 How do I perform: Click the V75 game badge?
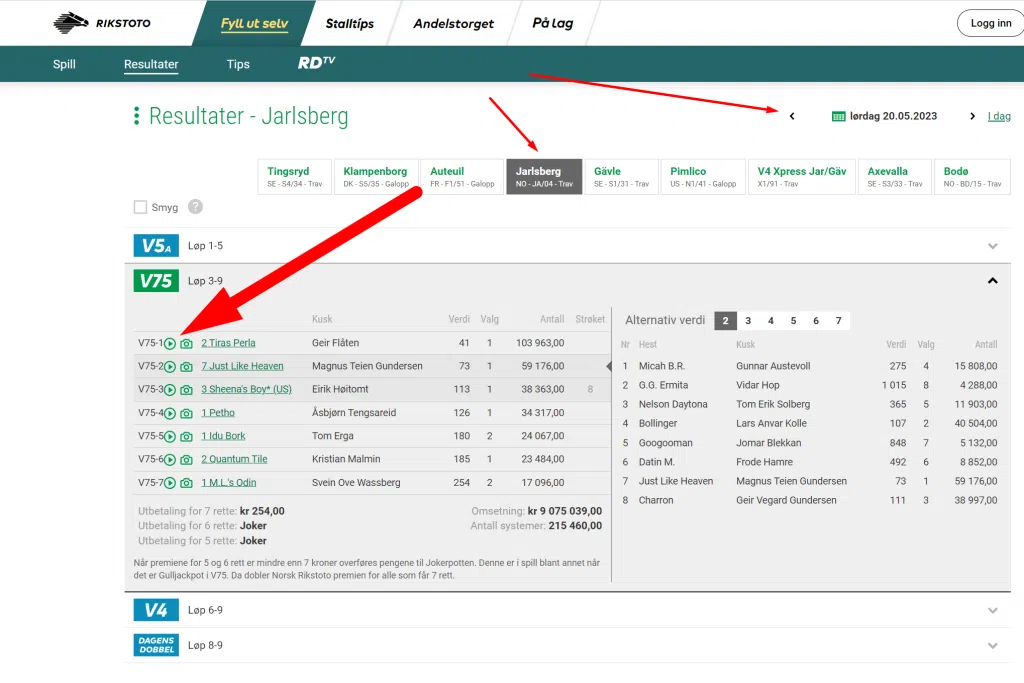tap(156, 281)
